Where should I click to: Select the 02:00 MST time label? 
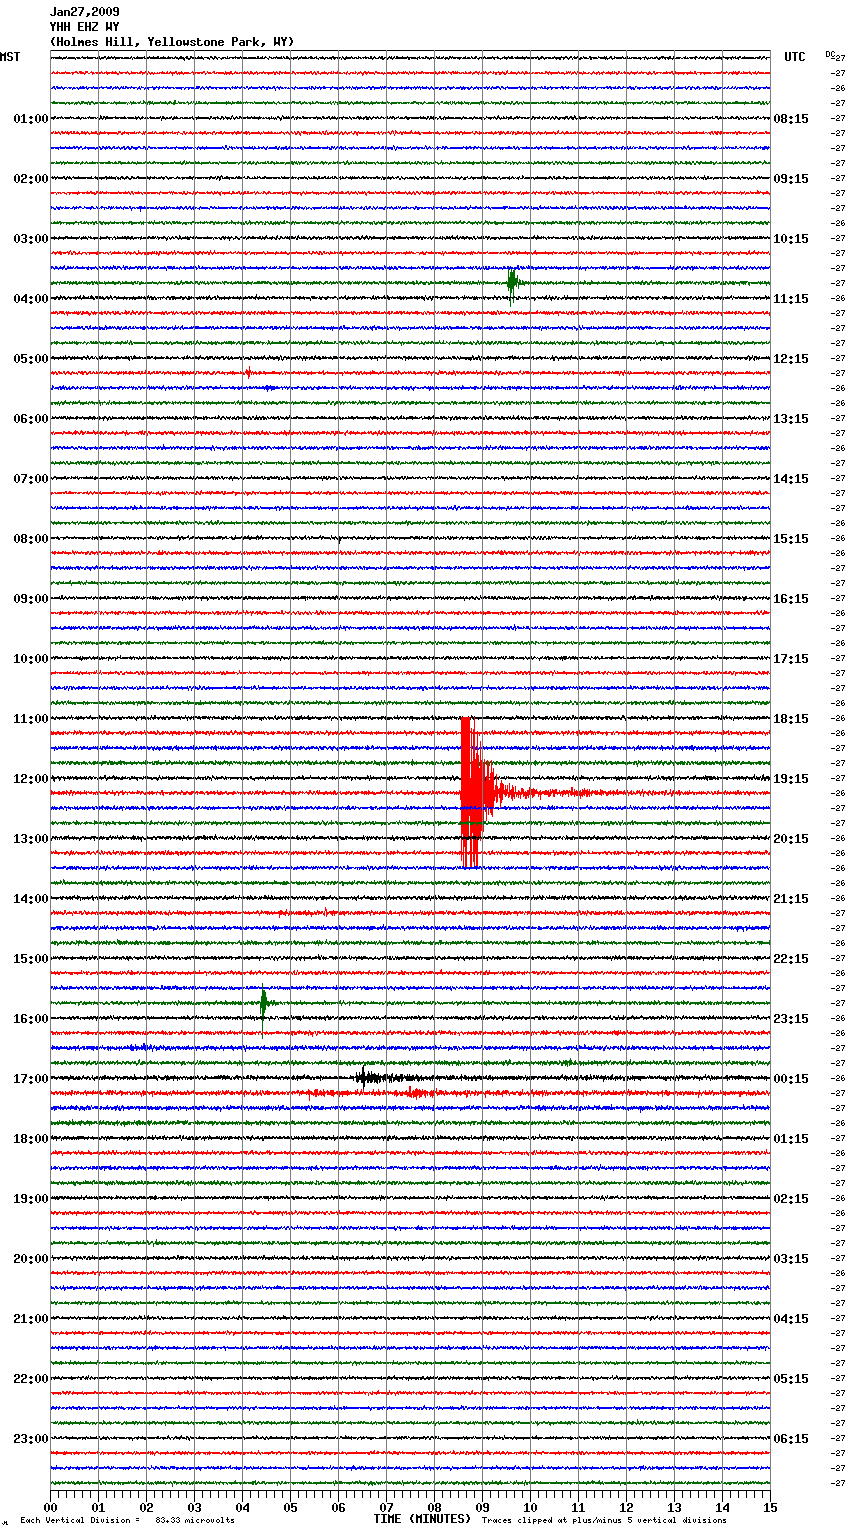coord(30,179)
